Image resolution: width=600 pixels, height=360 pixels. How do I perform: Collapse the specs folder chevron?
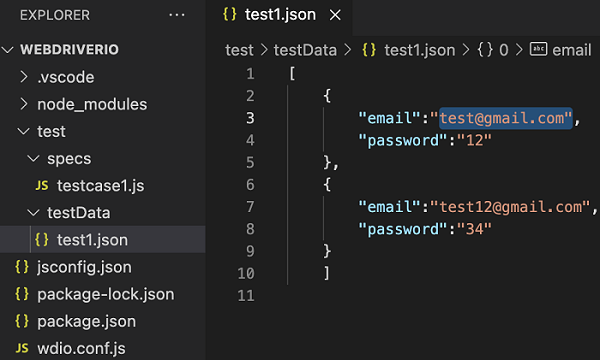click(x=34, y=159)
